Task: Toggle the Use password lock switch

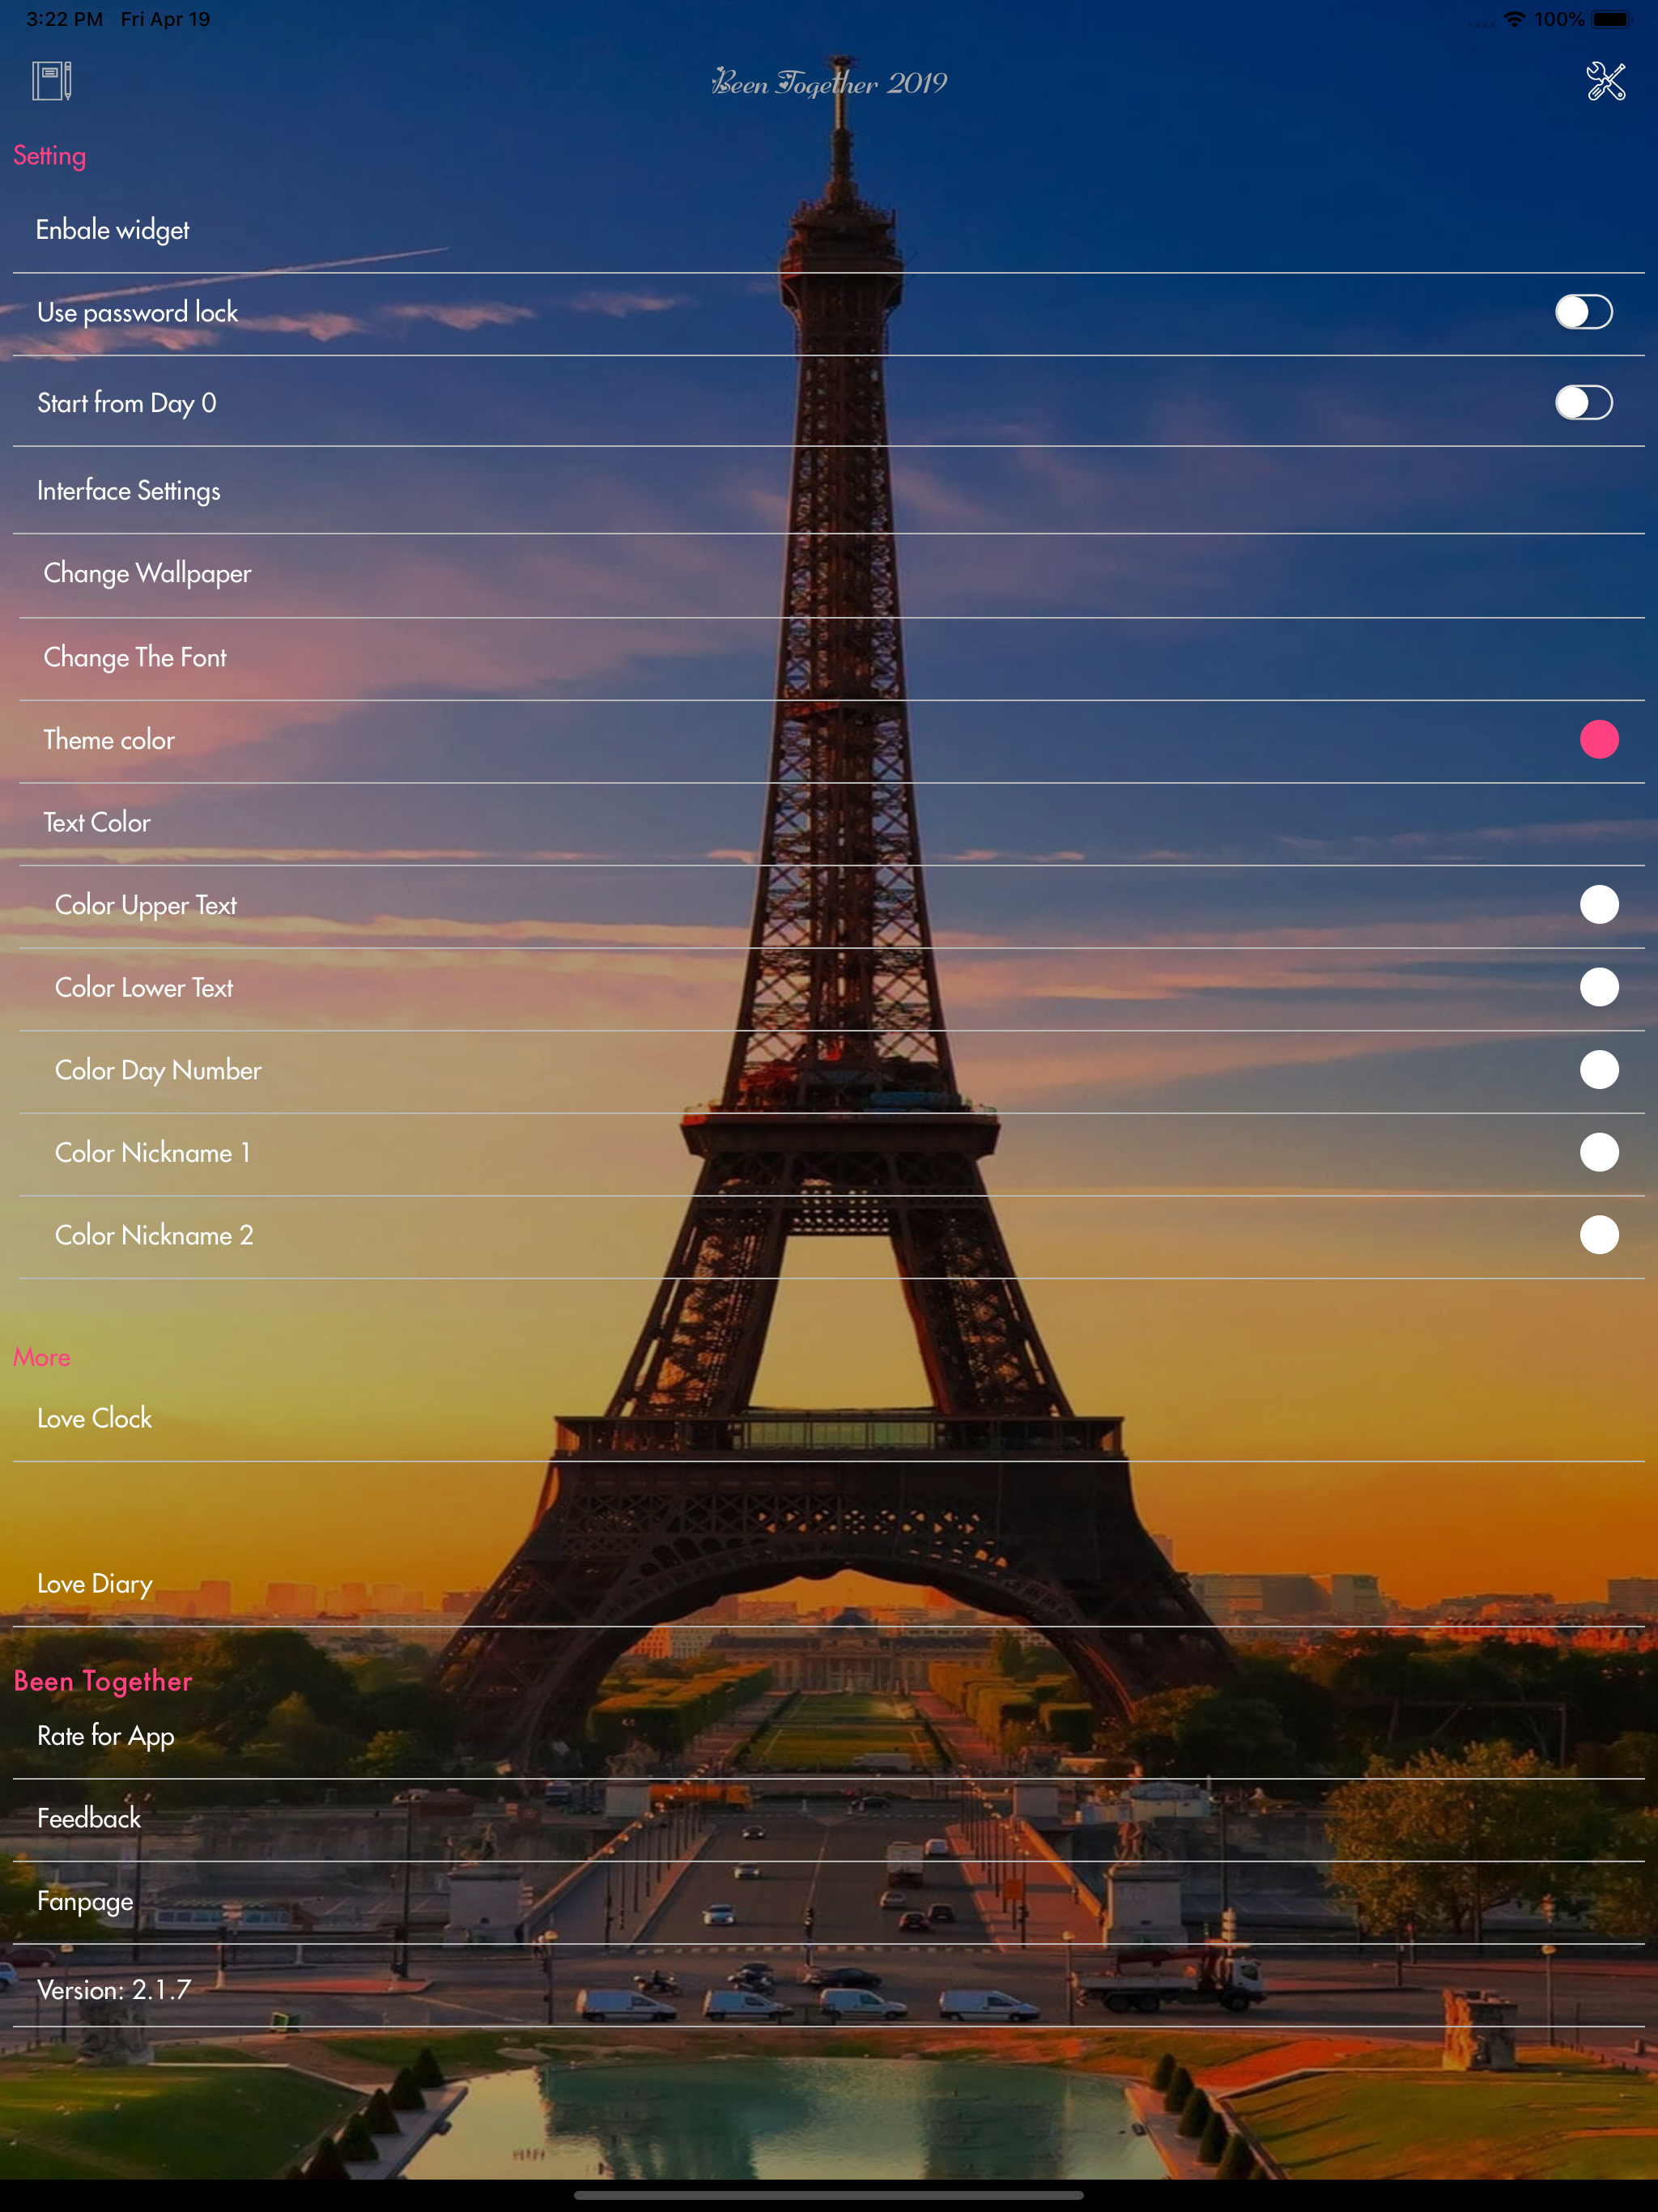Action: pos(1583,312)
